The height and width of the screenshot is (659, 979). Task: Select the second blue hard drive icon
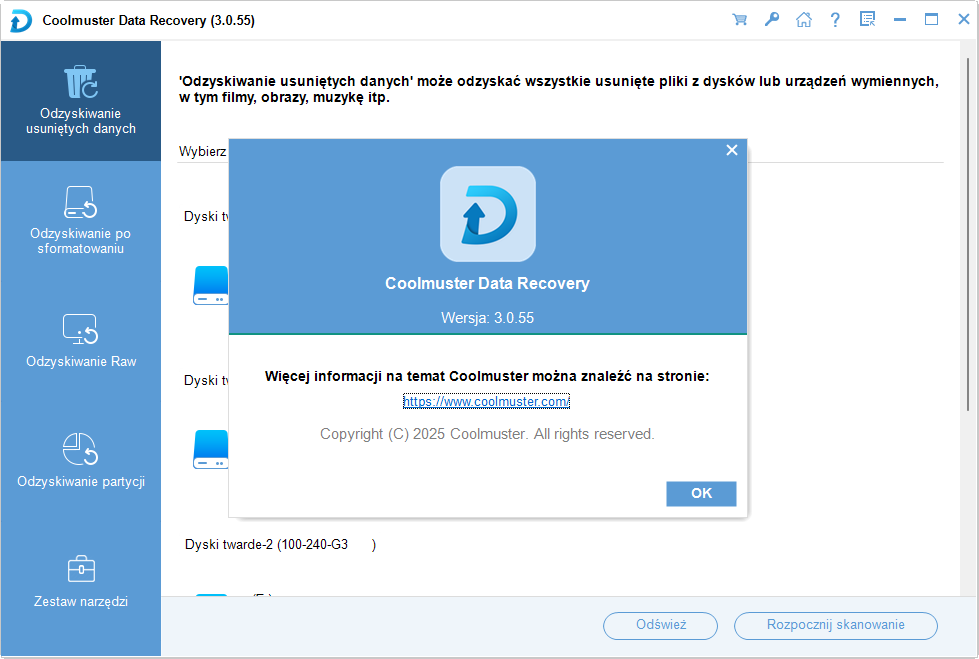[211, 449]
